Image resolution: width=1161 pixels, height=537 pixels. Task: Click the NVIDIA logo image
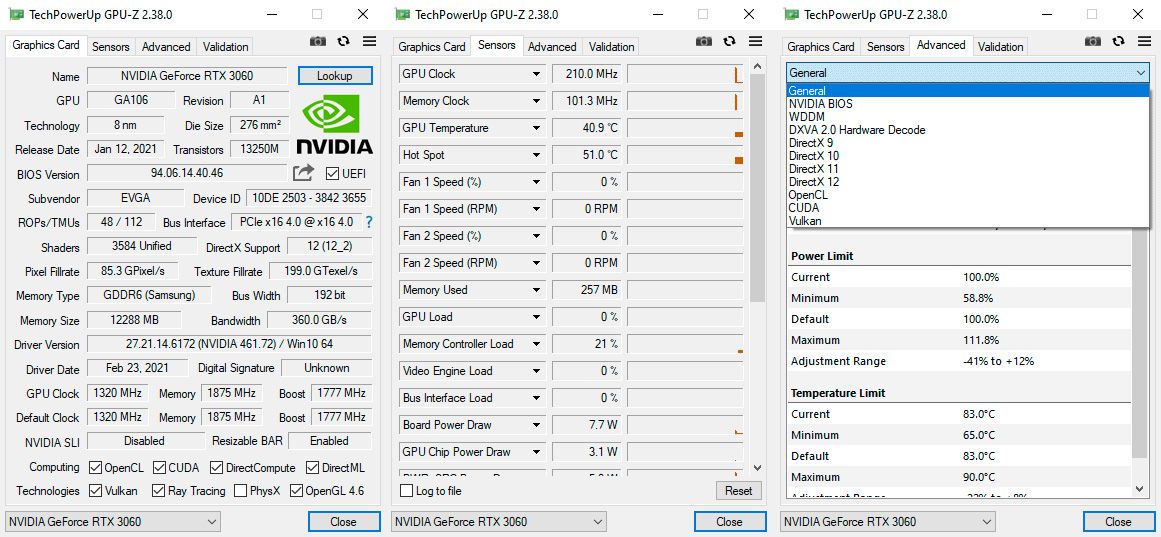[335, 123]
